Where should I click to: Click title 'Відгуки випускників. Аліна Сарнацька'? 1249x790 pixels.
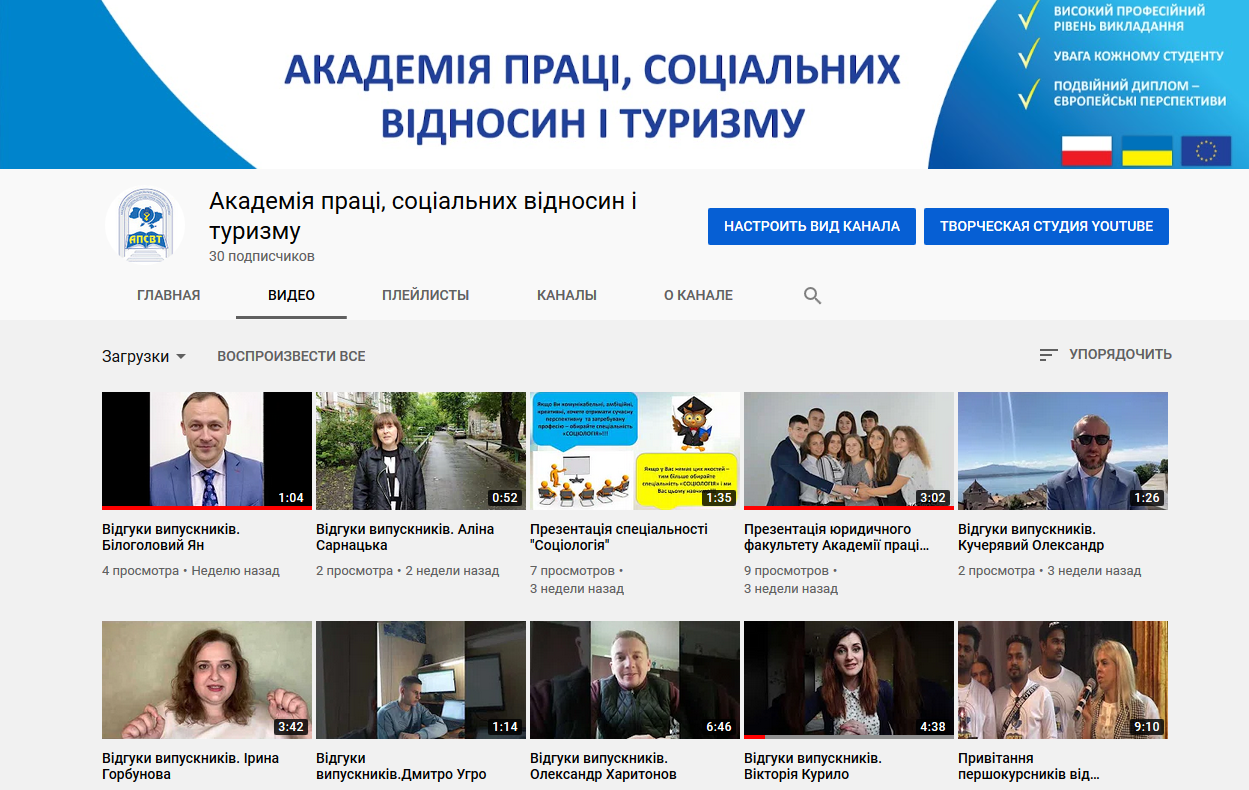pyautogui.click(x=405, y=537)
